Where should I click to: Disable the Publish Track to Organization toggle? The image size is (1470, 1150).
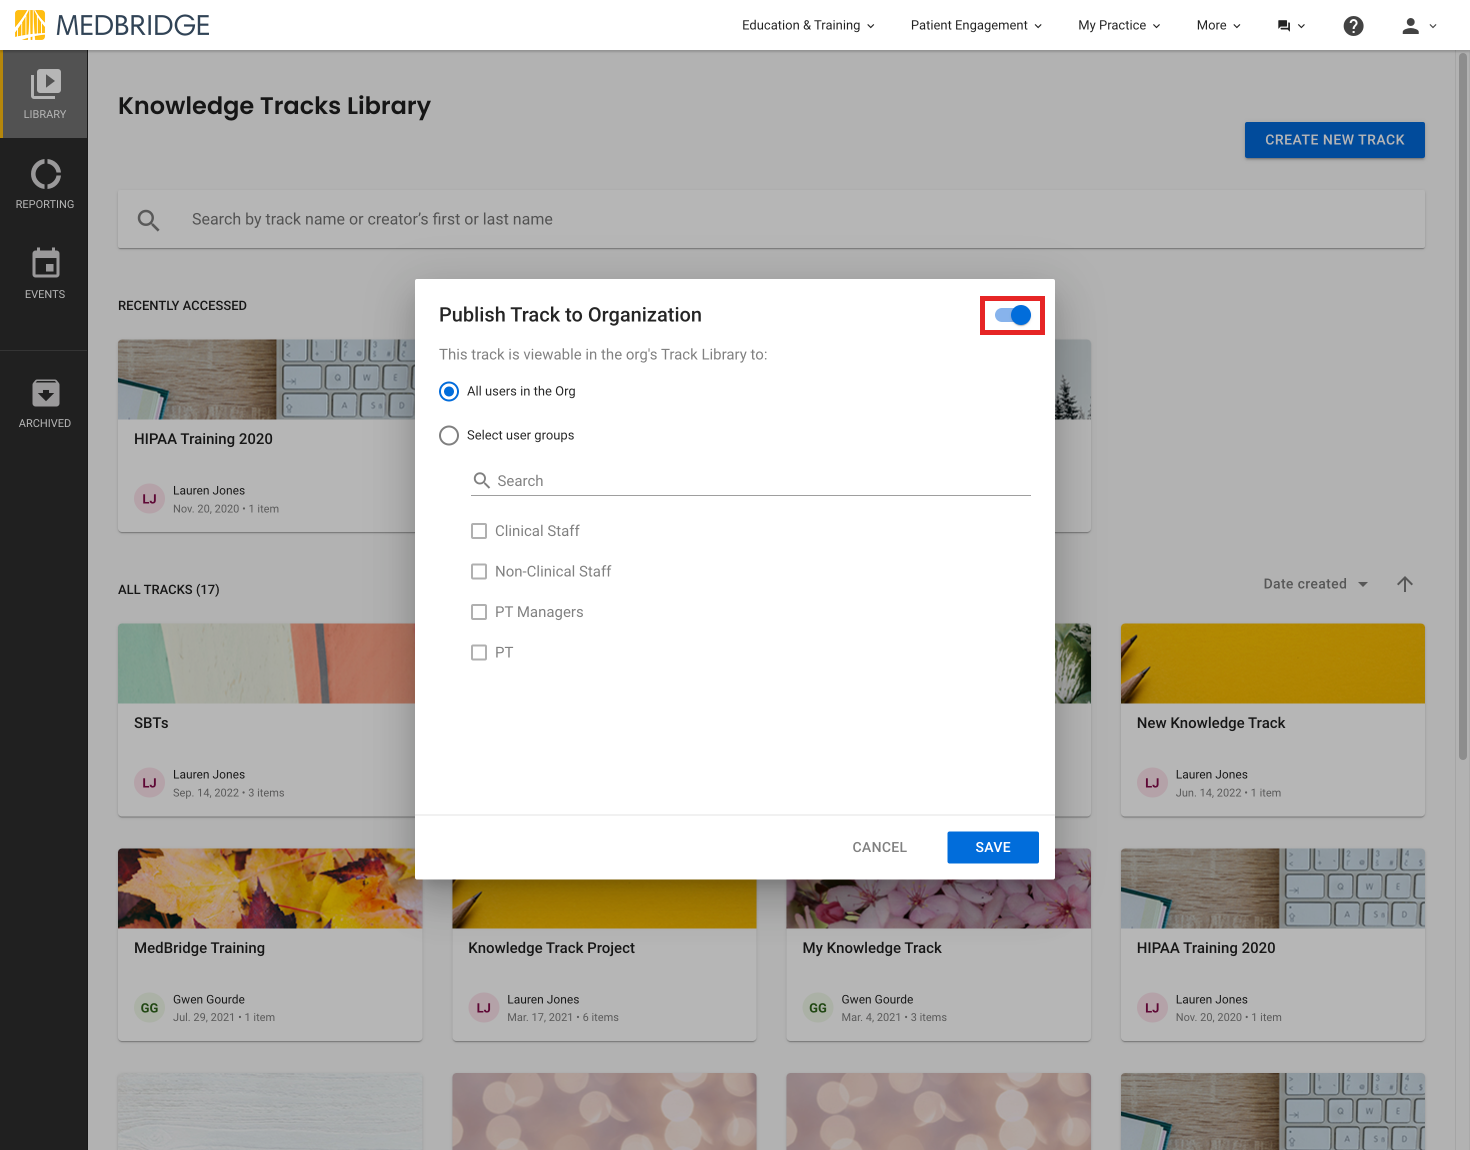1012,315
